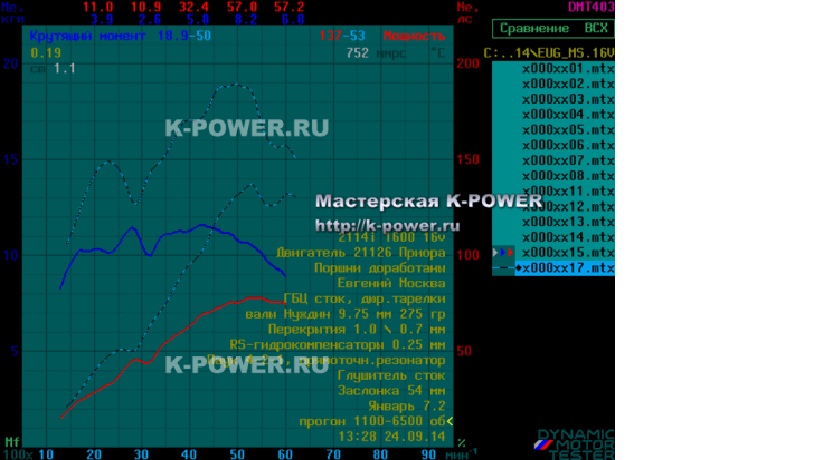
Task: Click the blue-red arrow marker beside x000xx15.mtx
Action: [503, 253]
